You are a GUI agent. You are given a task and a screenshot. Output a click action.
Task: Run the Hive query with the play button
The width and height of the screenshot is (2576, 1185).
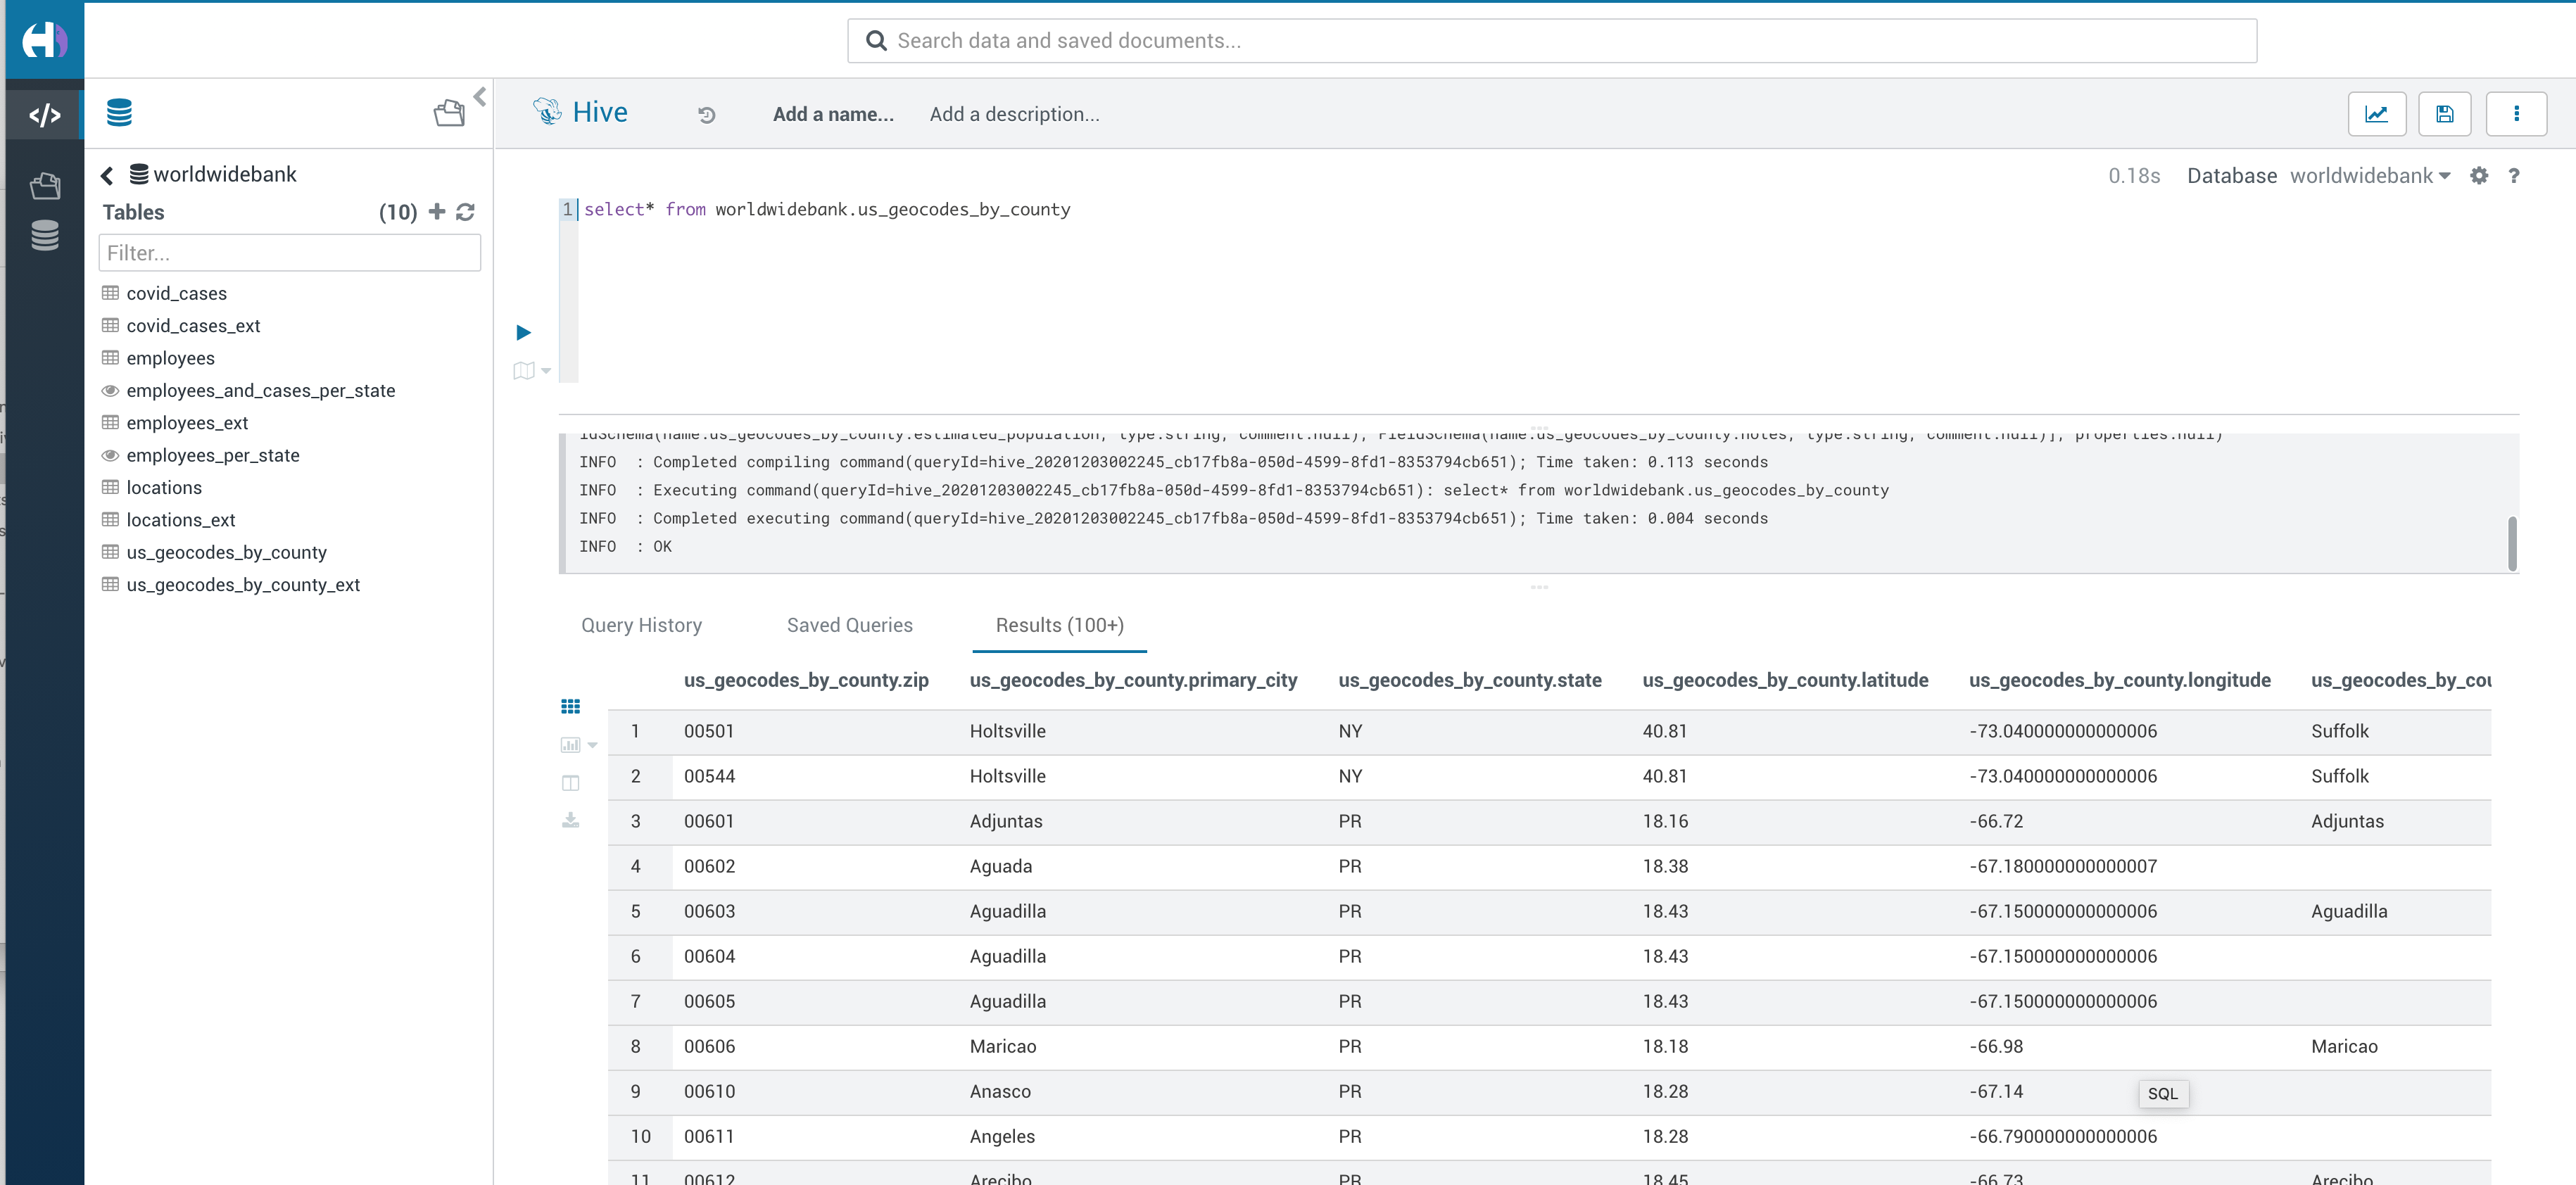(522, 332)
